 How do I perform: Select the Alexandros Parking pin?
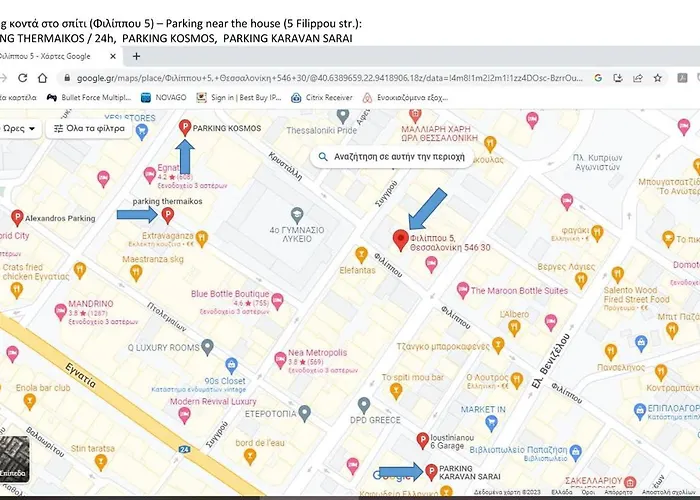(x=17, y=218)
